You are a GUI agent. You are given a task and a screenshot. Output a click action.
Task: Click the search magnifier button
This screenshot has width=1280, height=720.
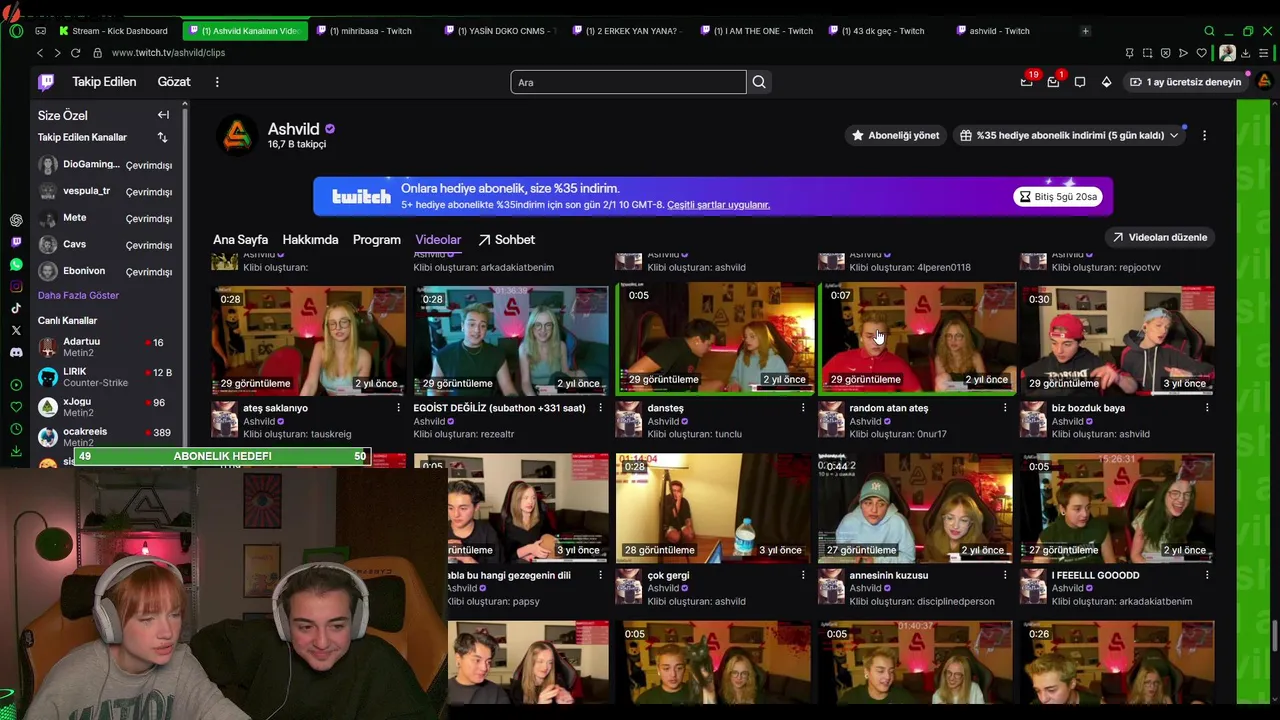(759, 82)
